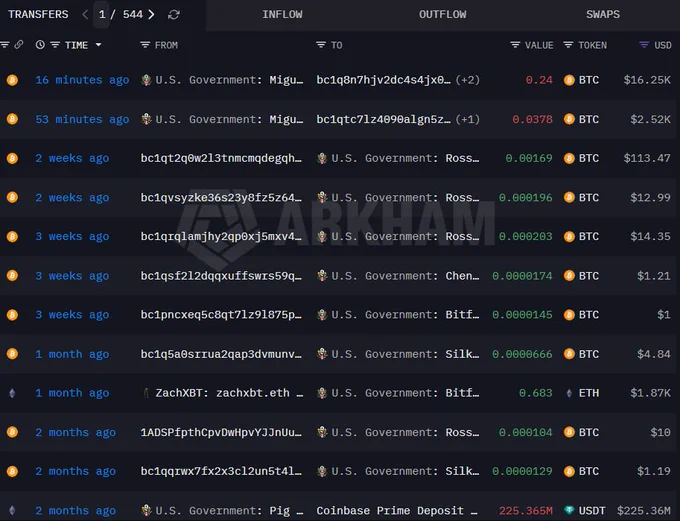Select value 0.683 ETH
The width and height of the screenshot is (680, 521).
pyautogui.click(x=536, y=393)
